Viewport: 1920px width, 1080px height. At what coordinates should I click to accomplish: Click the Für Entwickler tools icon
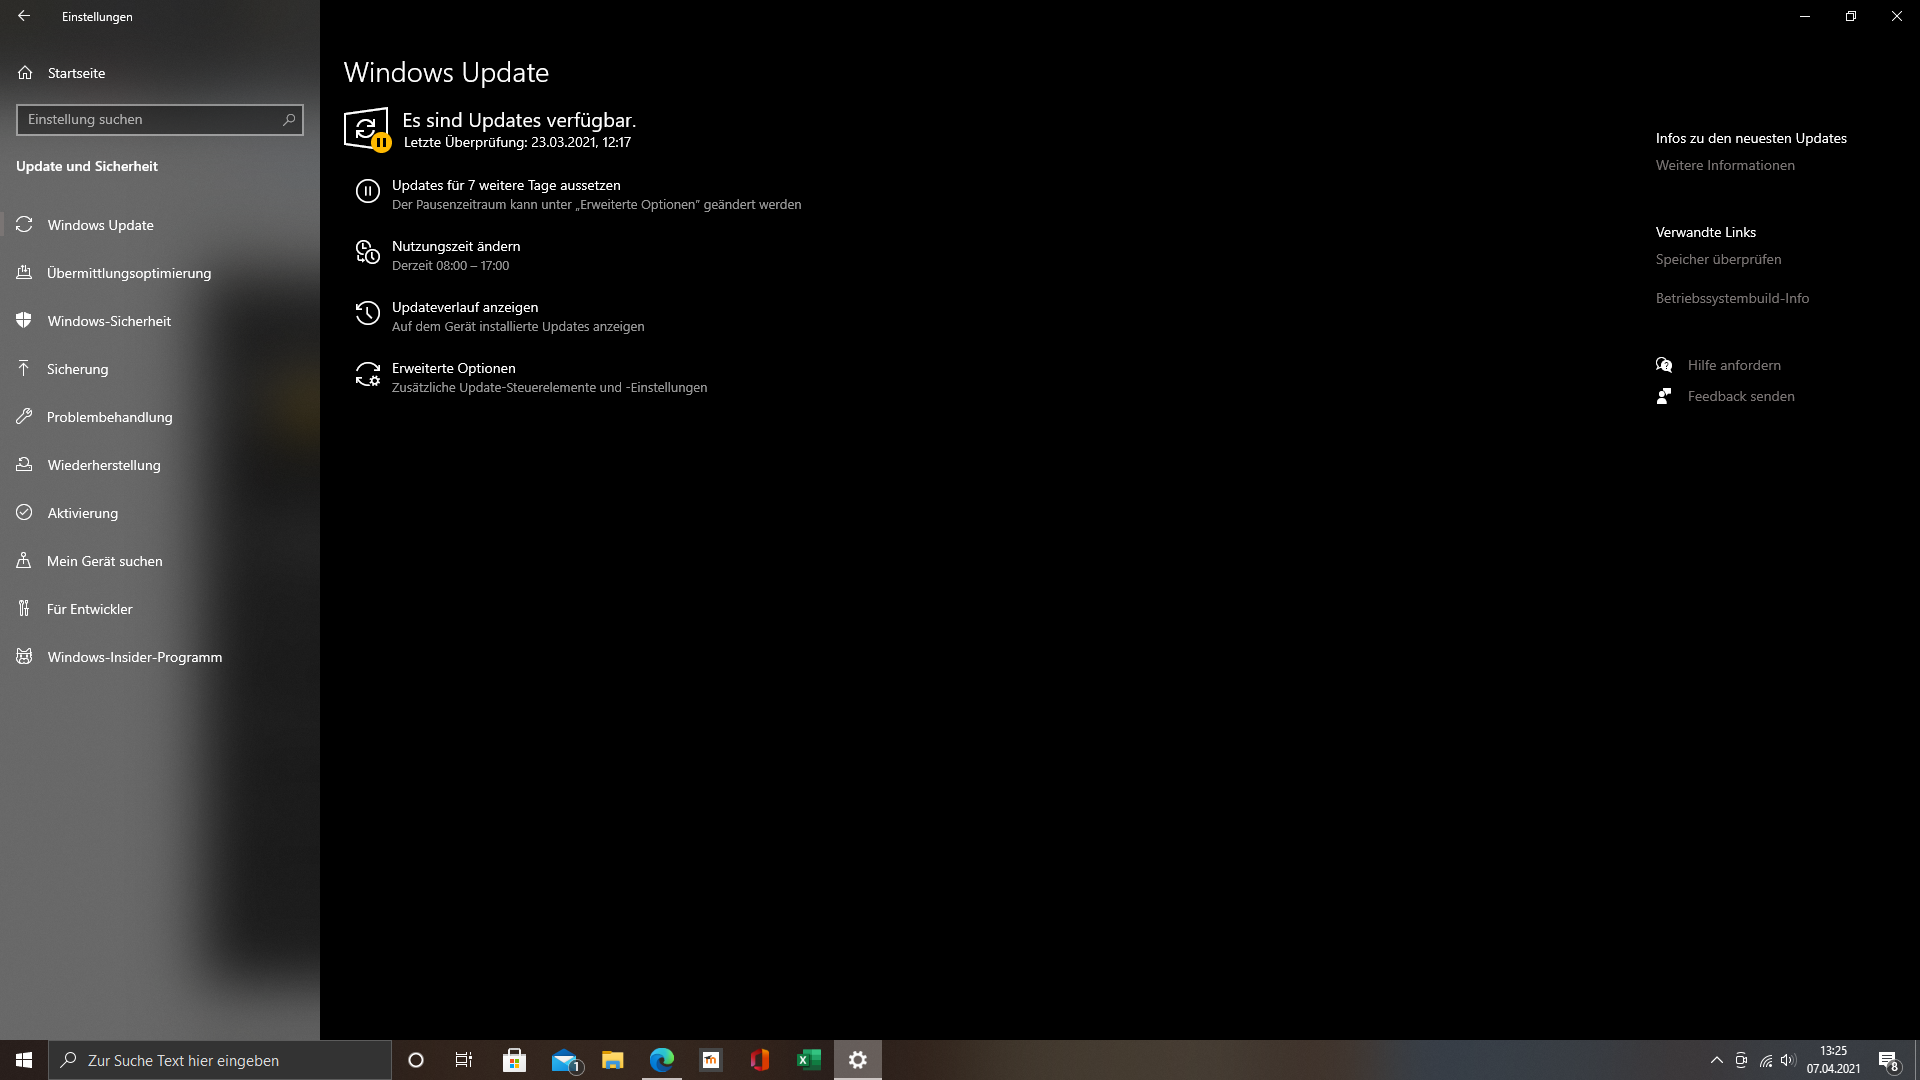tap(24, 608)
